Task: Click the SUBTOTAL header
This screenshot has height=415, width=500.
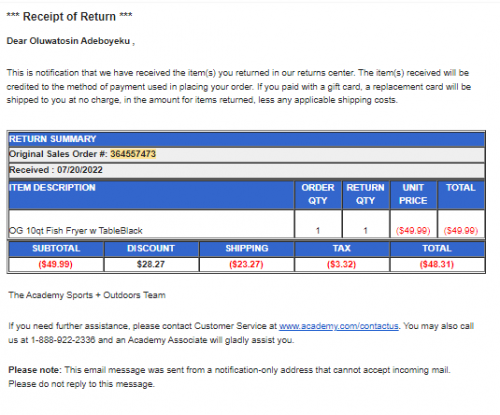Action: [56, 249]
